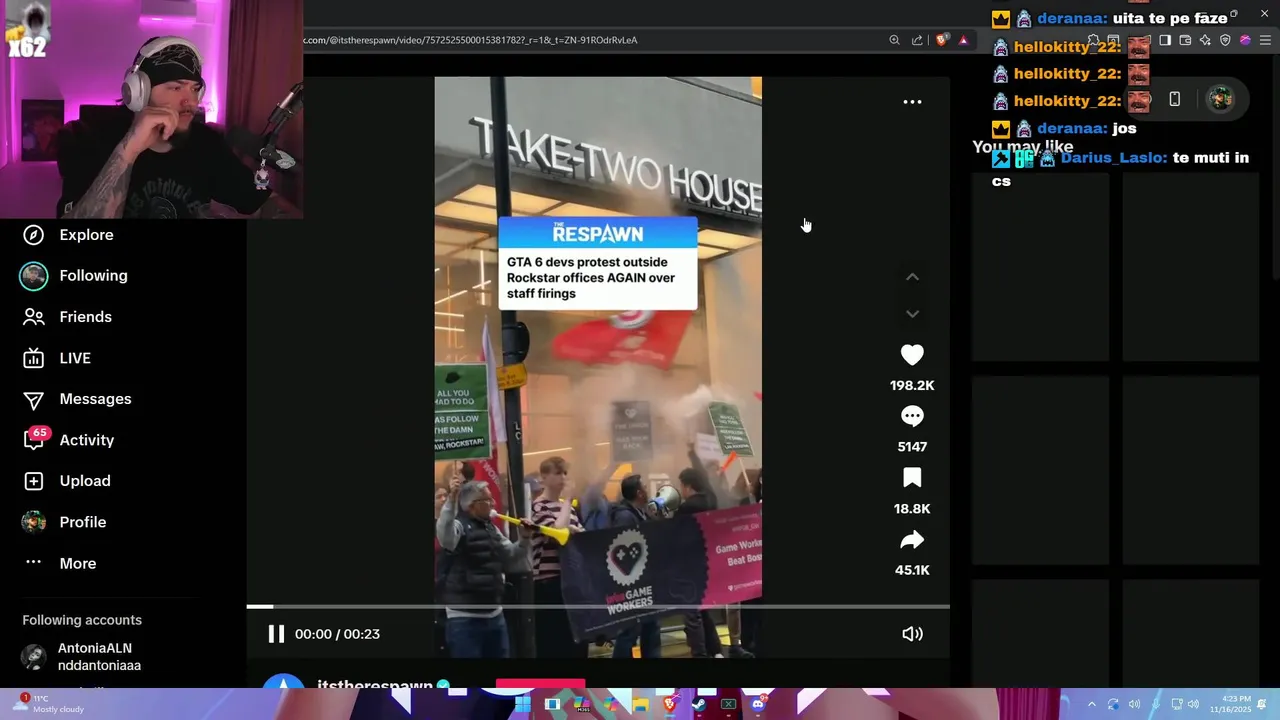Click the Brave Rewards triangle icon
This screenshot has height=720, width=1280.
pos(964,41)
